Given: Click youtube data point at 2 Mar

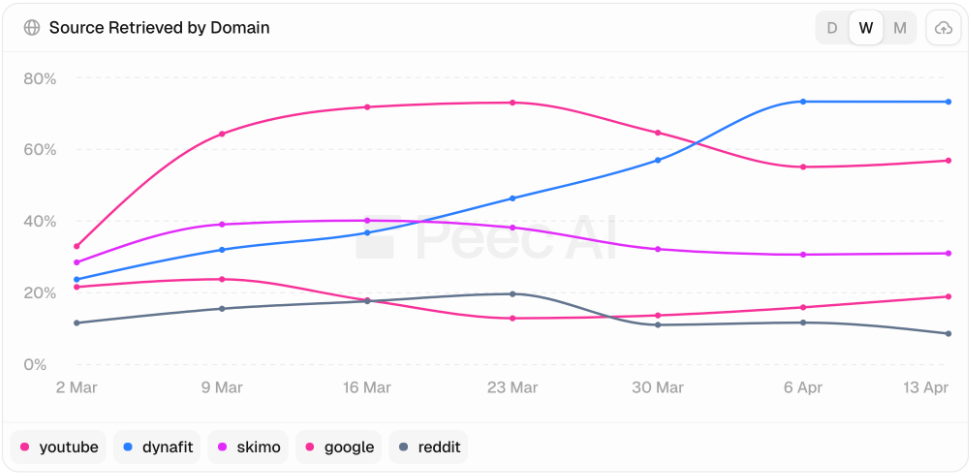Looking at the screenshot, I should point(77,247).
